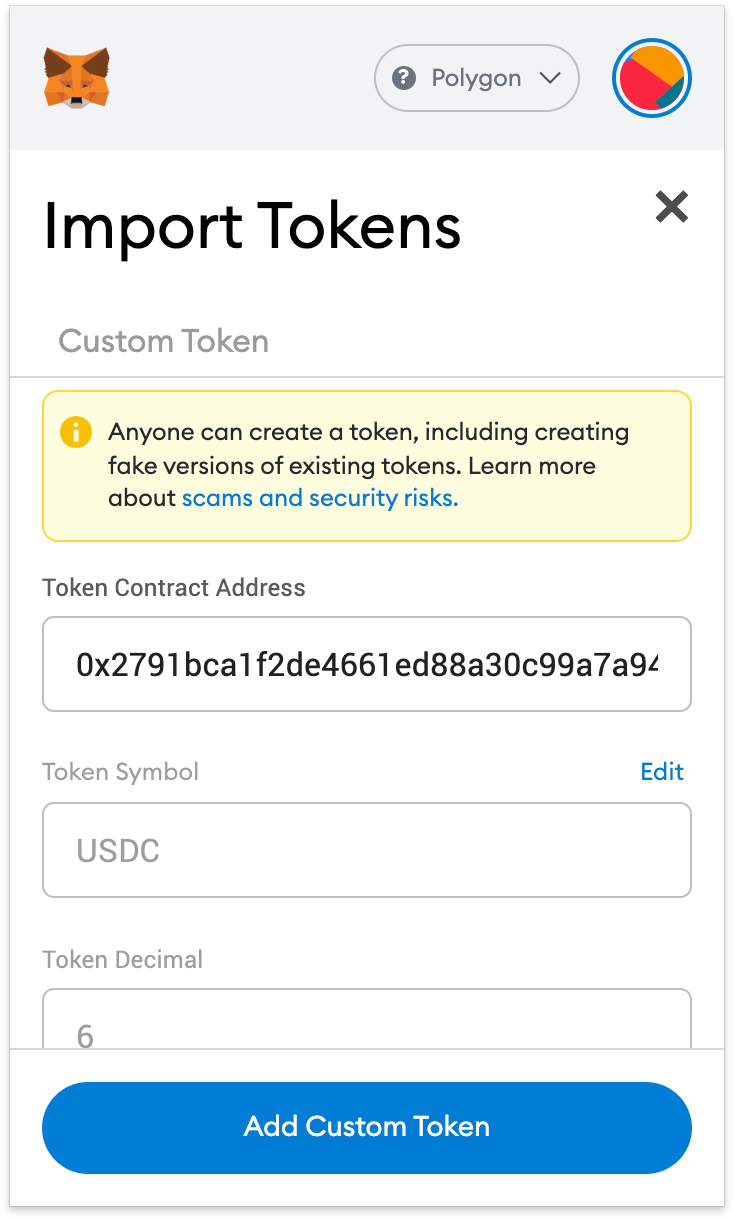
Task: Open the Polygon network dropdown
Action: pos(476,78)
